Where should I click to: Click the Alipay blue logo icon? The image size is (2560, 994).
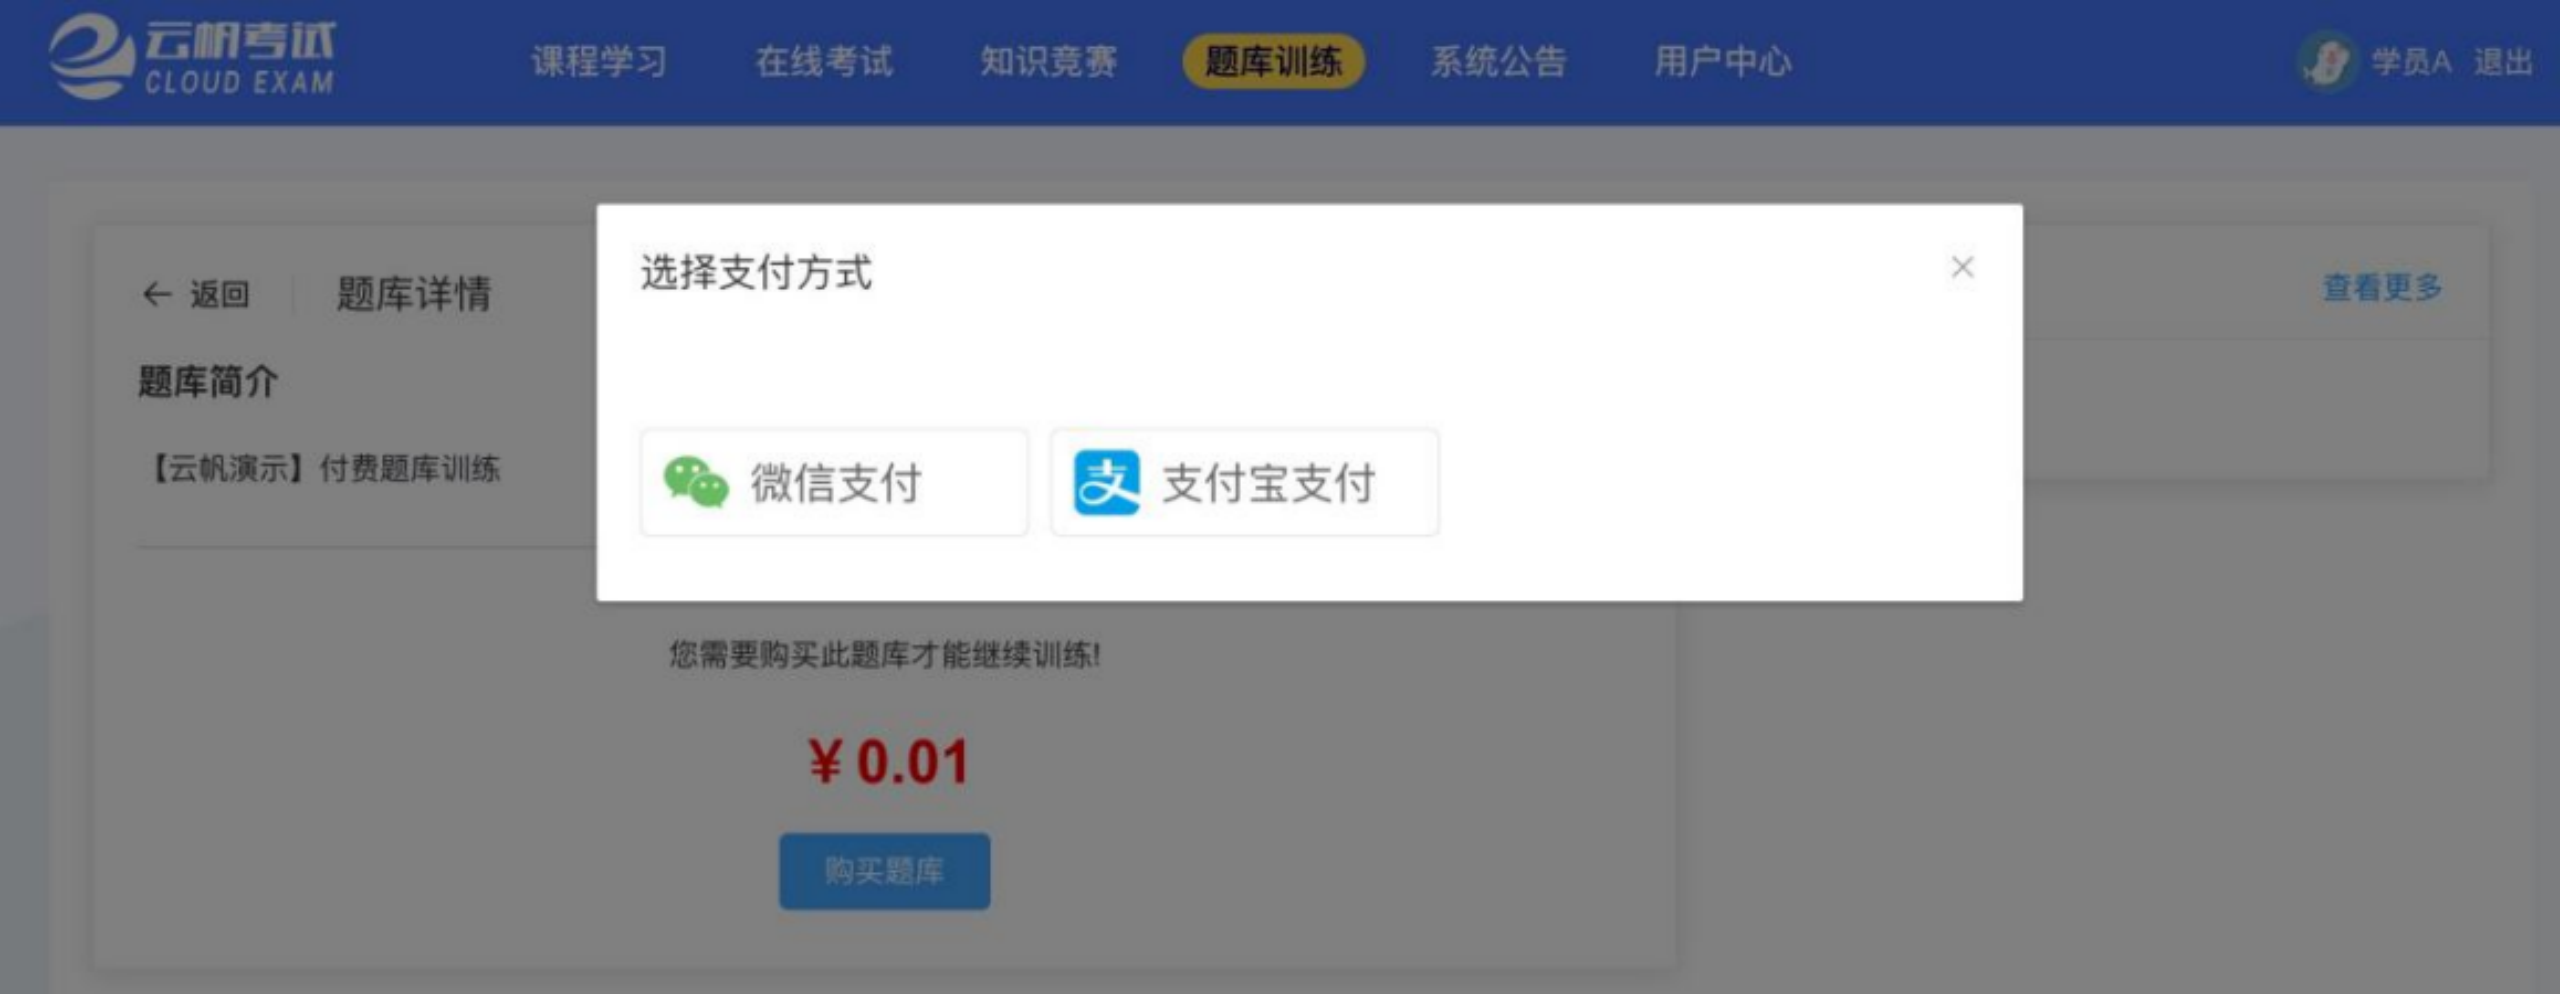pyautogui.click(x=1106, y=482)
